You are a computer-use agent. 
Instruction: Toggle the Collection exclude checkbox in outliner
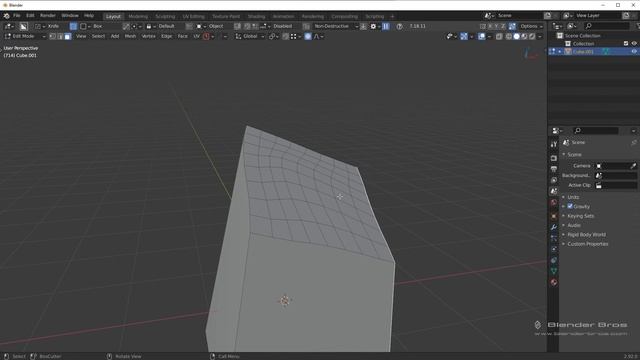(626, 43)
